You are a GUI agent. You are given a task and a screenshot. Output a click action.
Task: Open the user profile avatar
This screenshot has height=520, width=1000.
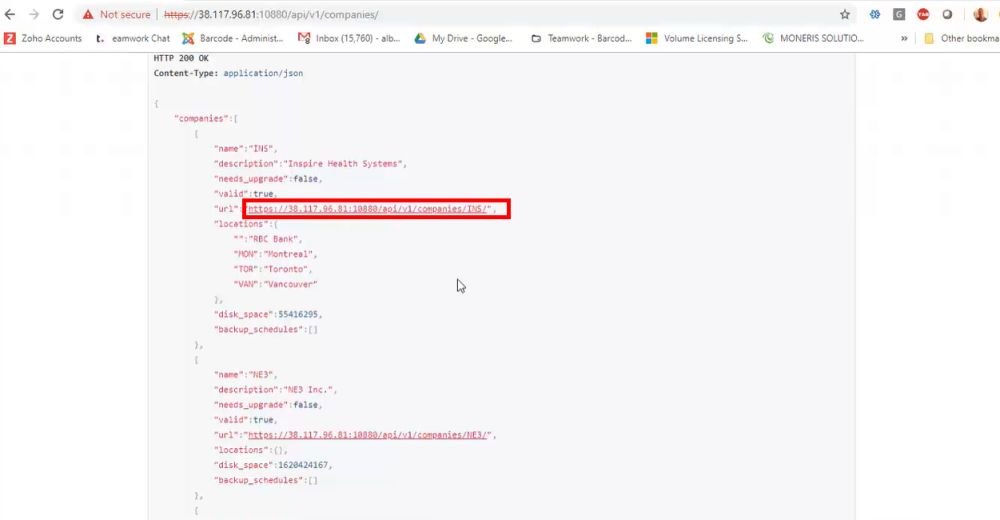pyautogui.click(x=981, y=14)
